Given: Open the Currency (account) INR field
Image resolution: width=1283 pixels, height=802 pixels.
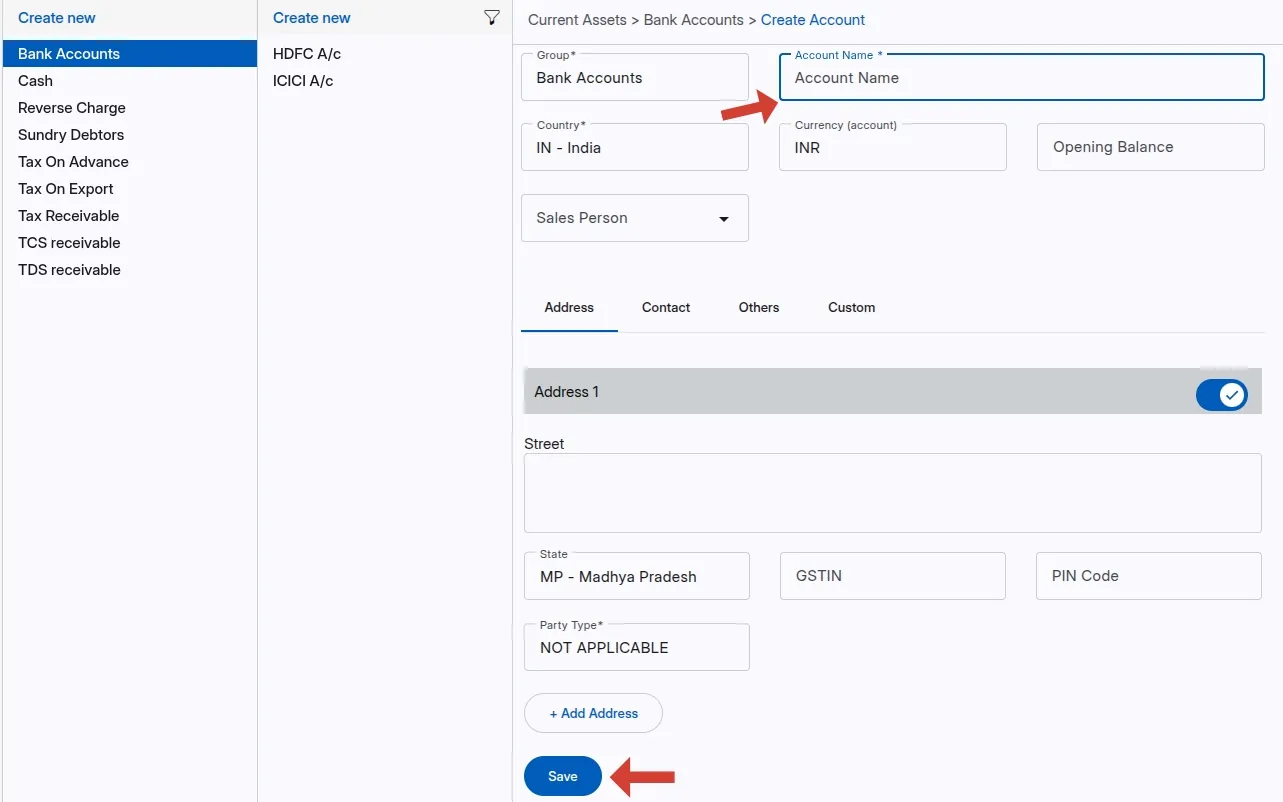Looking at the screenshot, I should pos(893,147).
